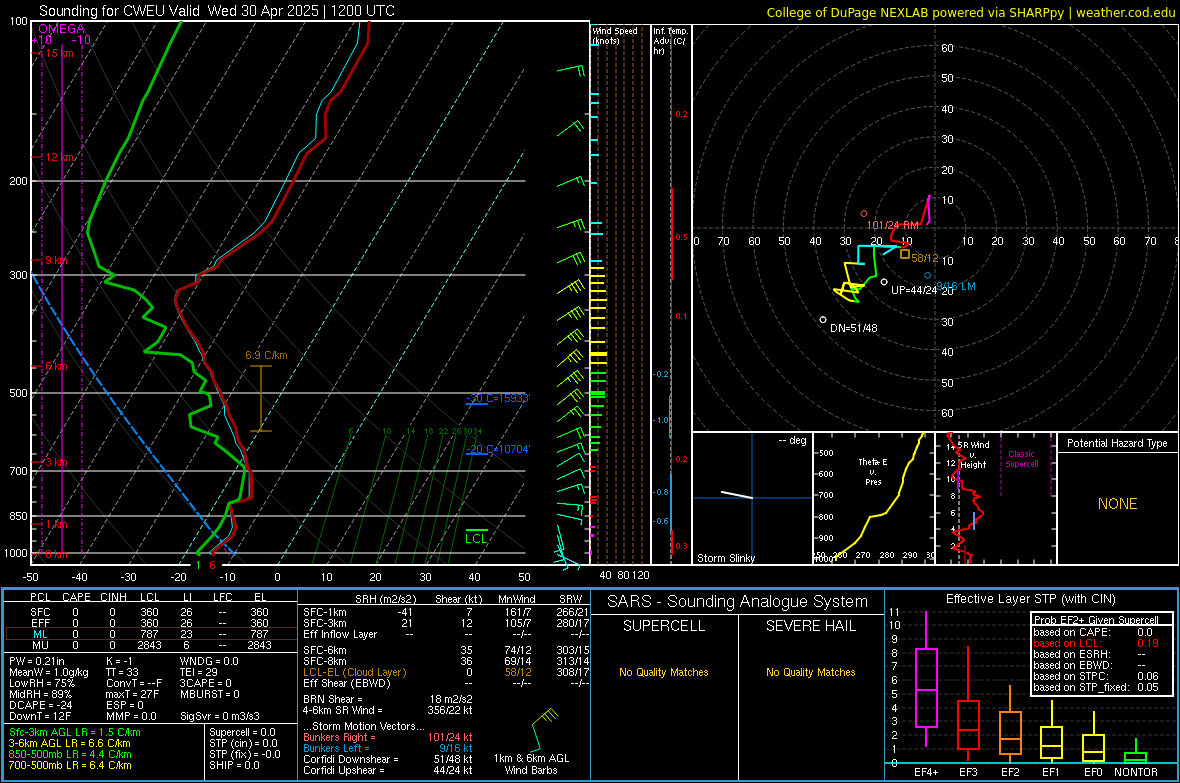This screenshot has width=1180, height=783.
Task: Click the OMEGA label
Action: pos(62,29)
